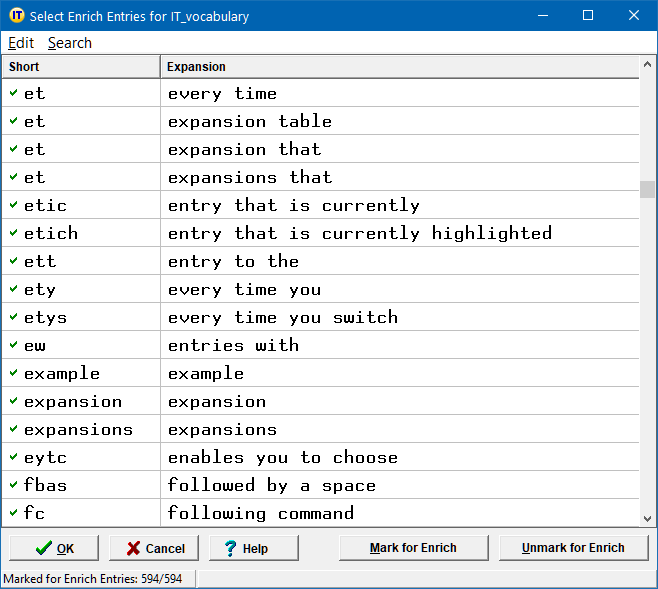Select the 'entry that is currently highlighted' row
This screenshot has height=589, width=658.
(360, 233)
